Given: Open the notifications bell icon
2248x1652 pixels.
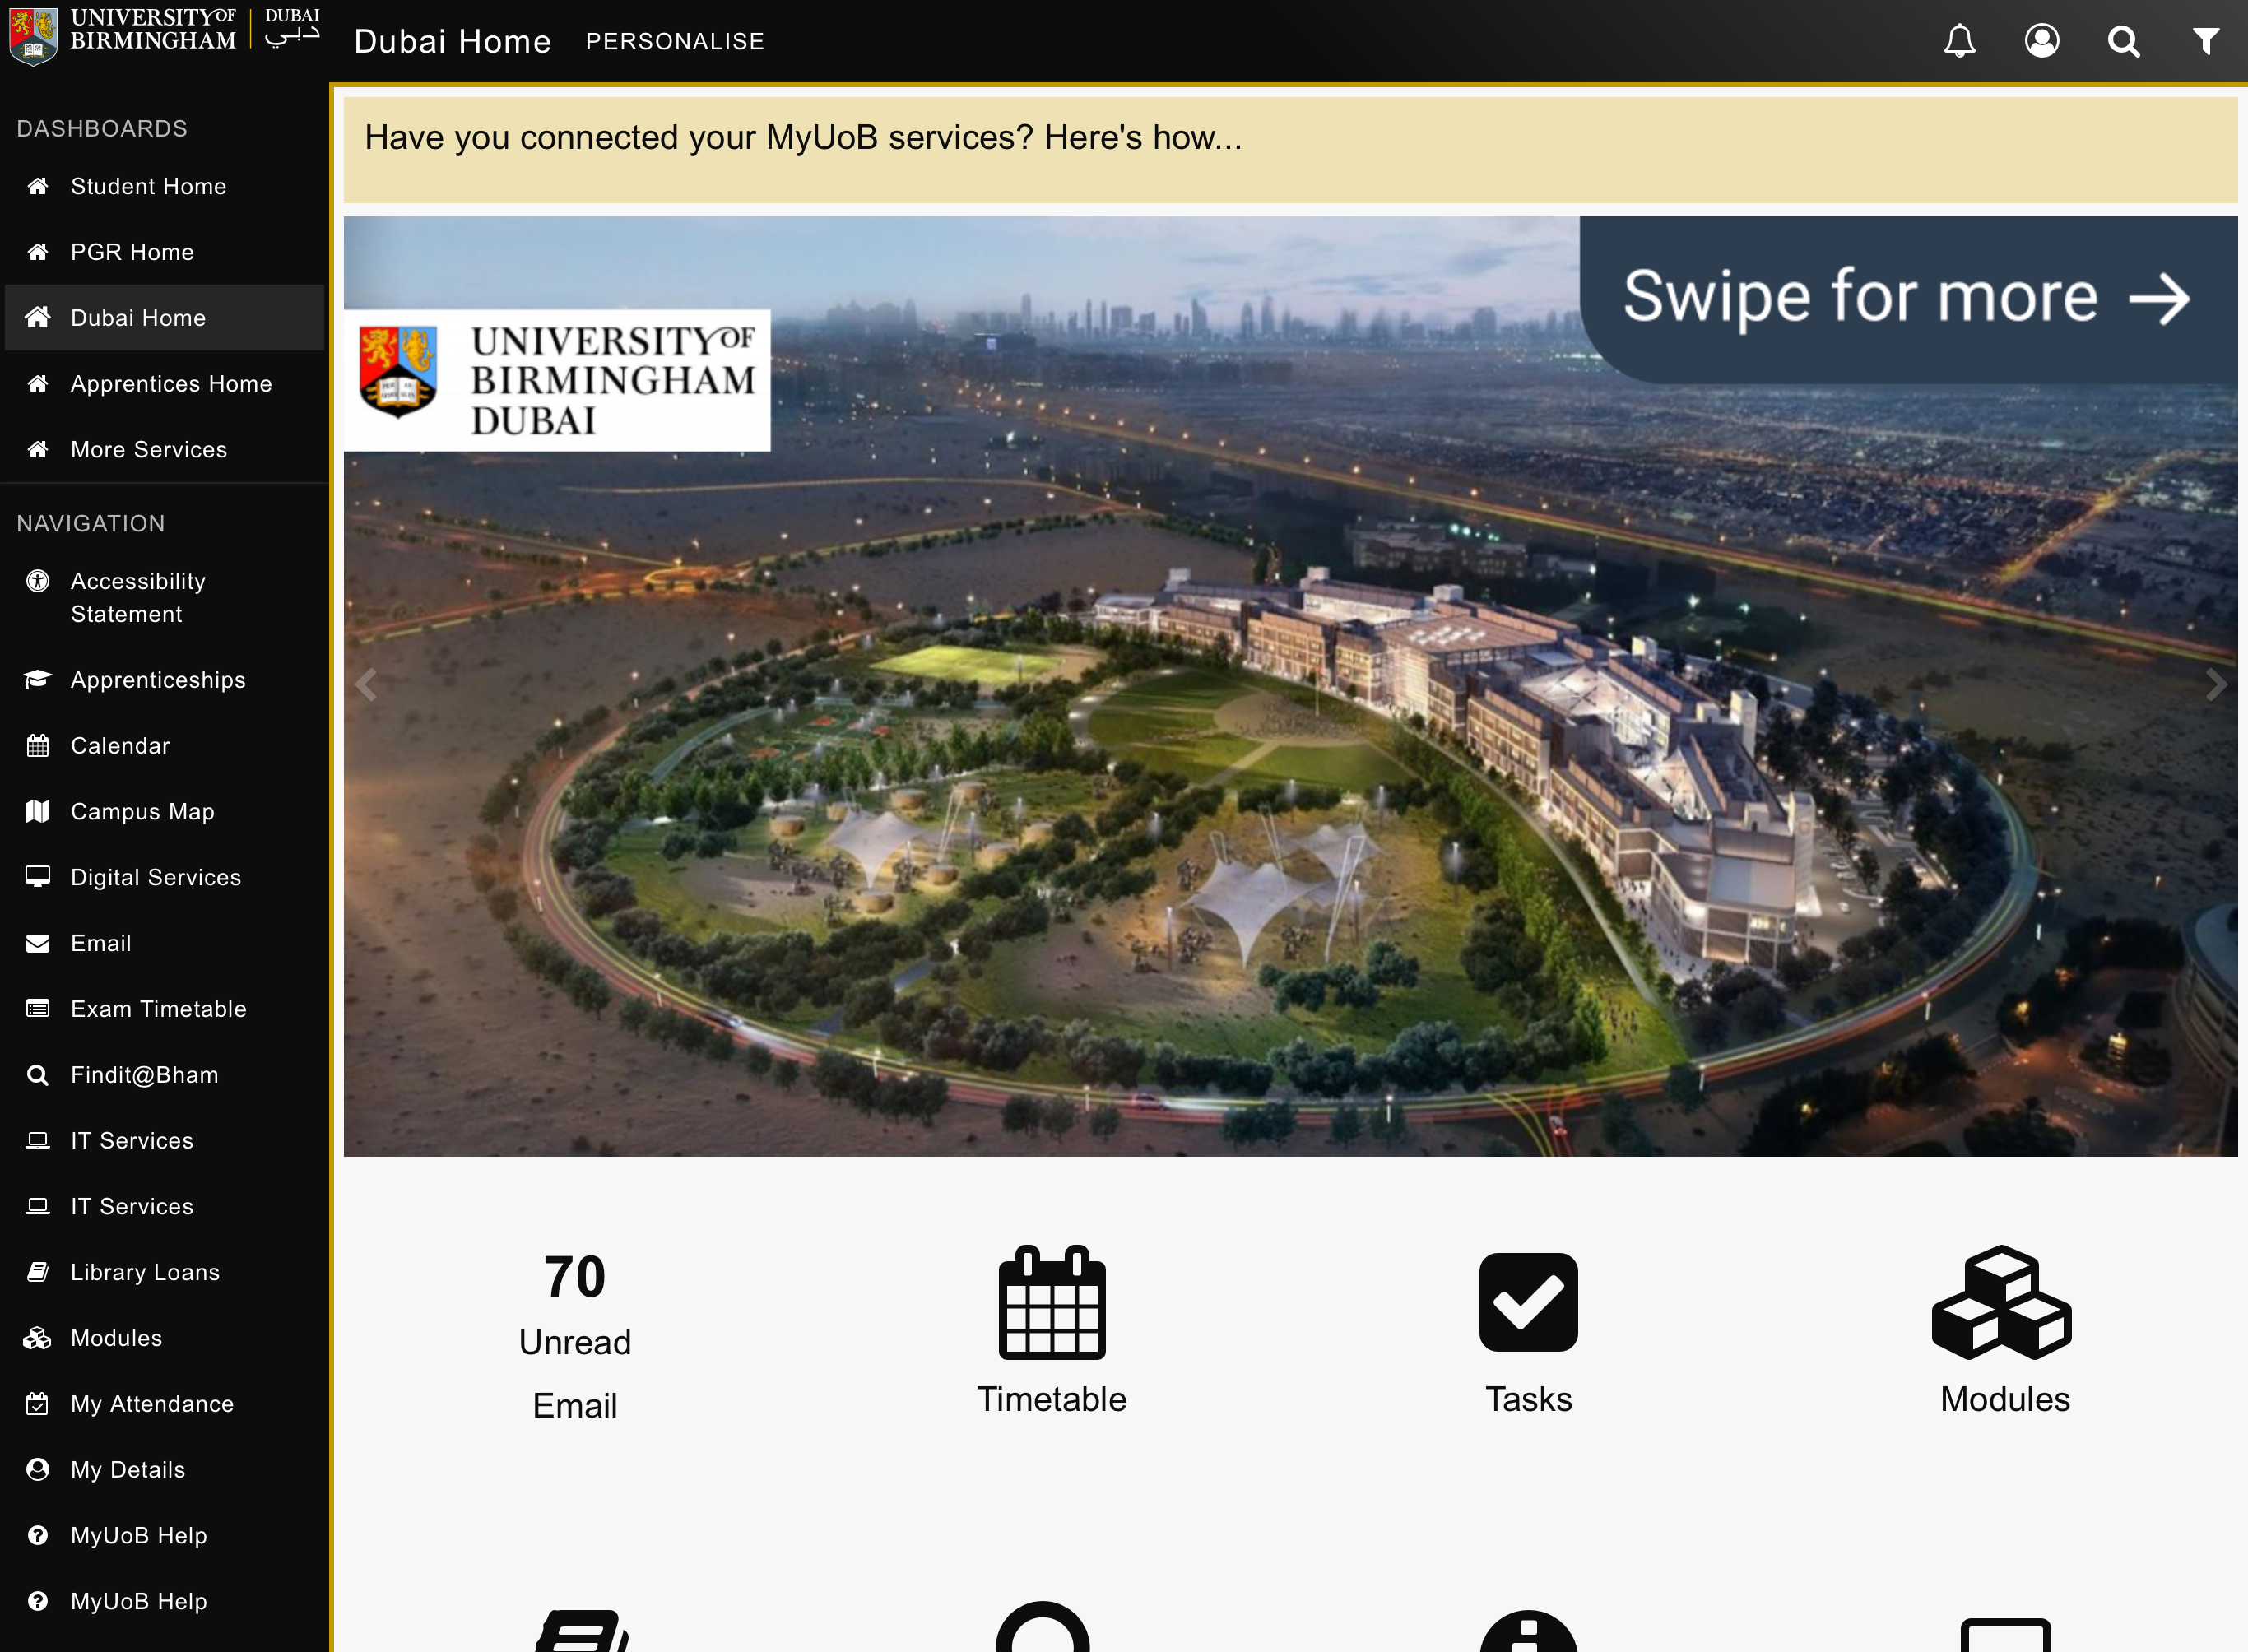Looking at the screenshot, I should (1960, 41).
